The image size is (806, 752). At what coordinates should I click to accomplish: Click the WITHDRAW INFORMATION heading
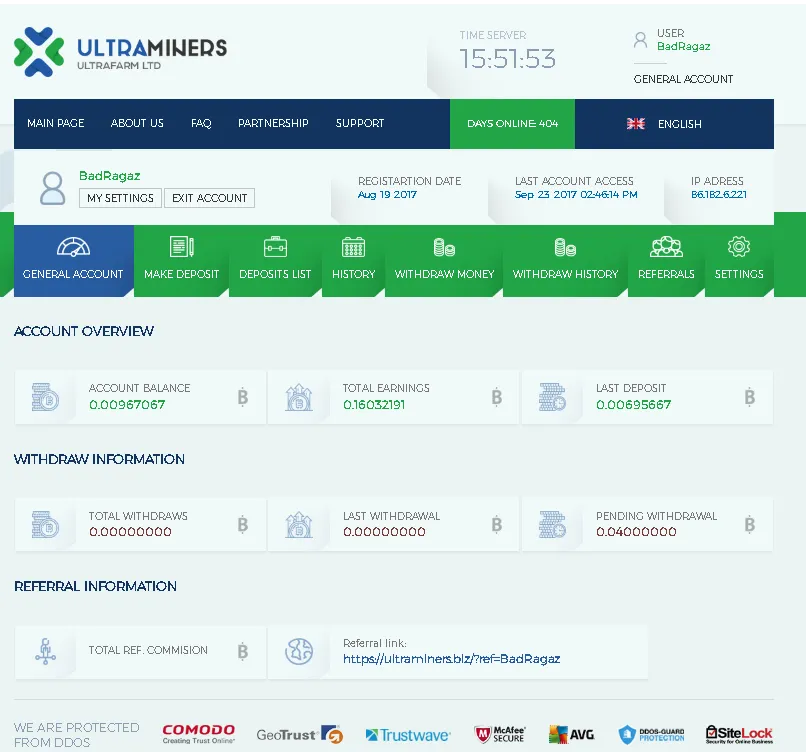(x=99, y=459)
